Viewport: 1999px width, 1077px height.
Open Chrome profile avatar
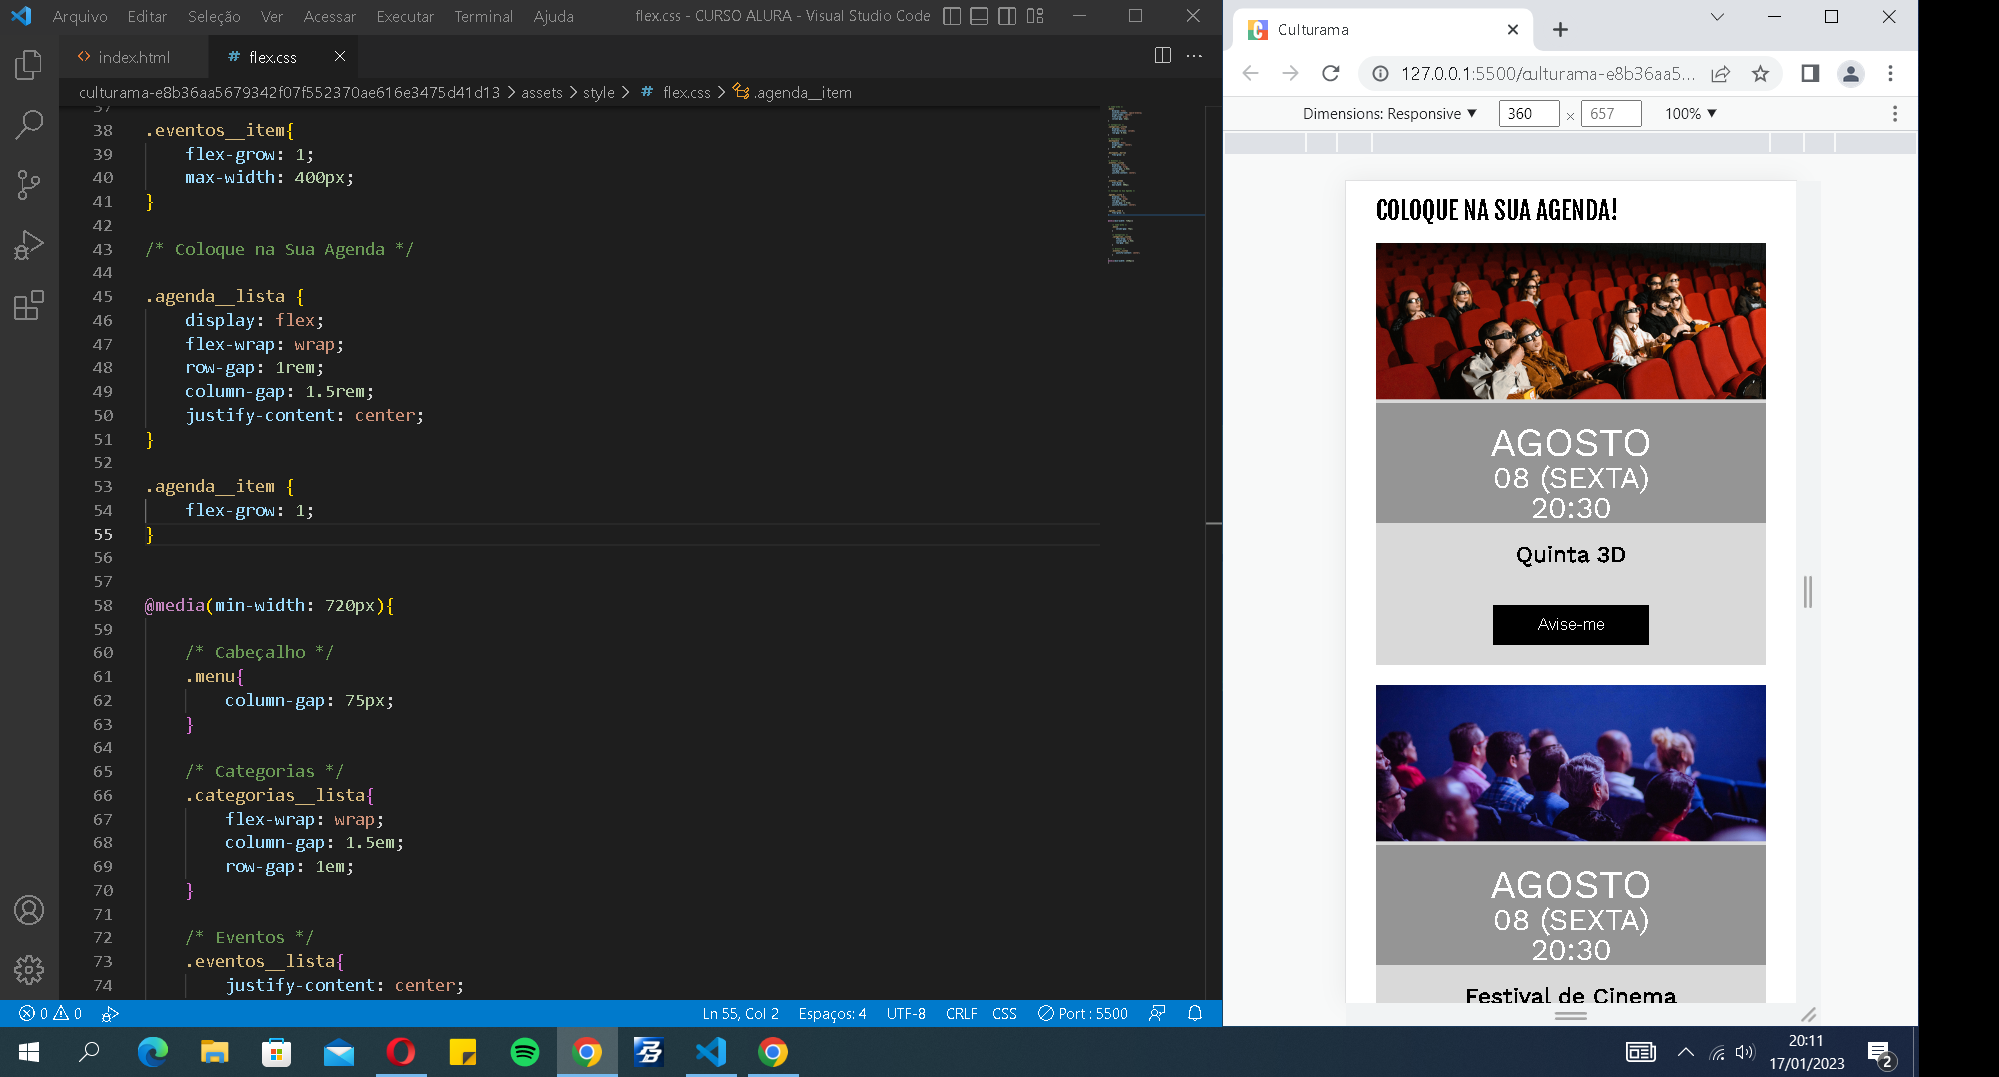tap(1851, 73)
